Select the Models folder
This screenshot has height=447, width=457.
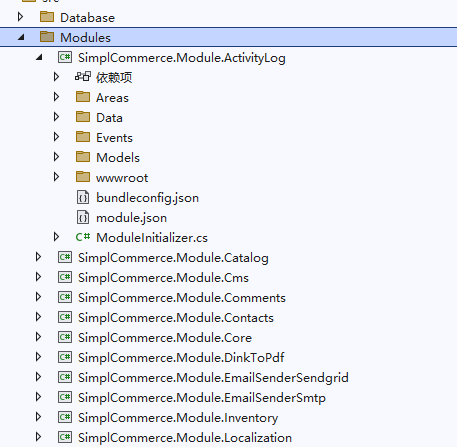[118, 158]
